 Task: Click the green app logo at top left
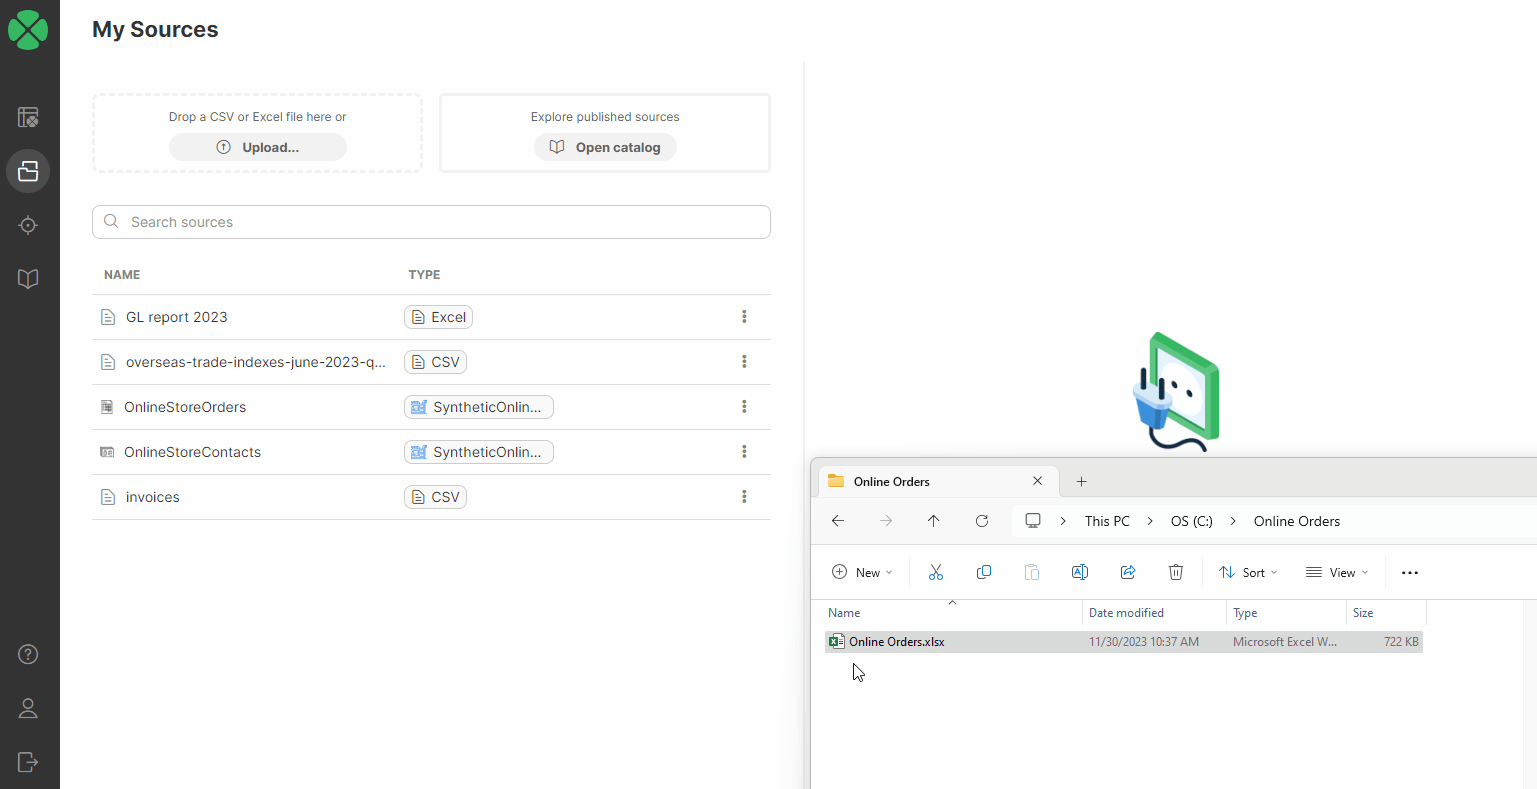coord(27,30)
